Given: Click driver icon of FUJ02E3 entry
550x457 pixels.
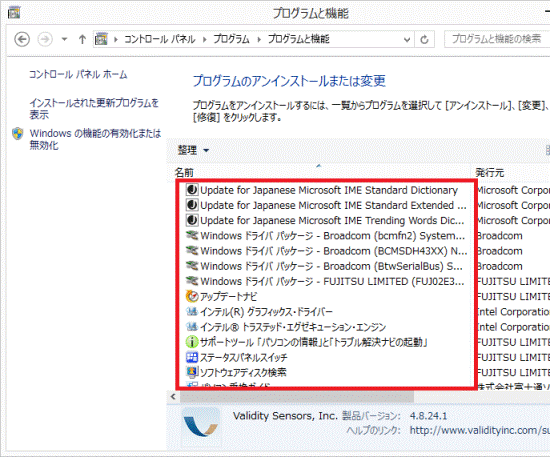Looking at the screenshot, I should pos(192,282).
